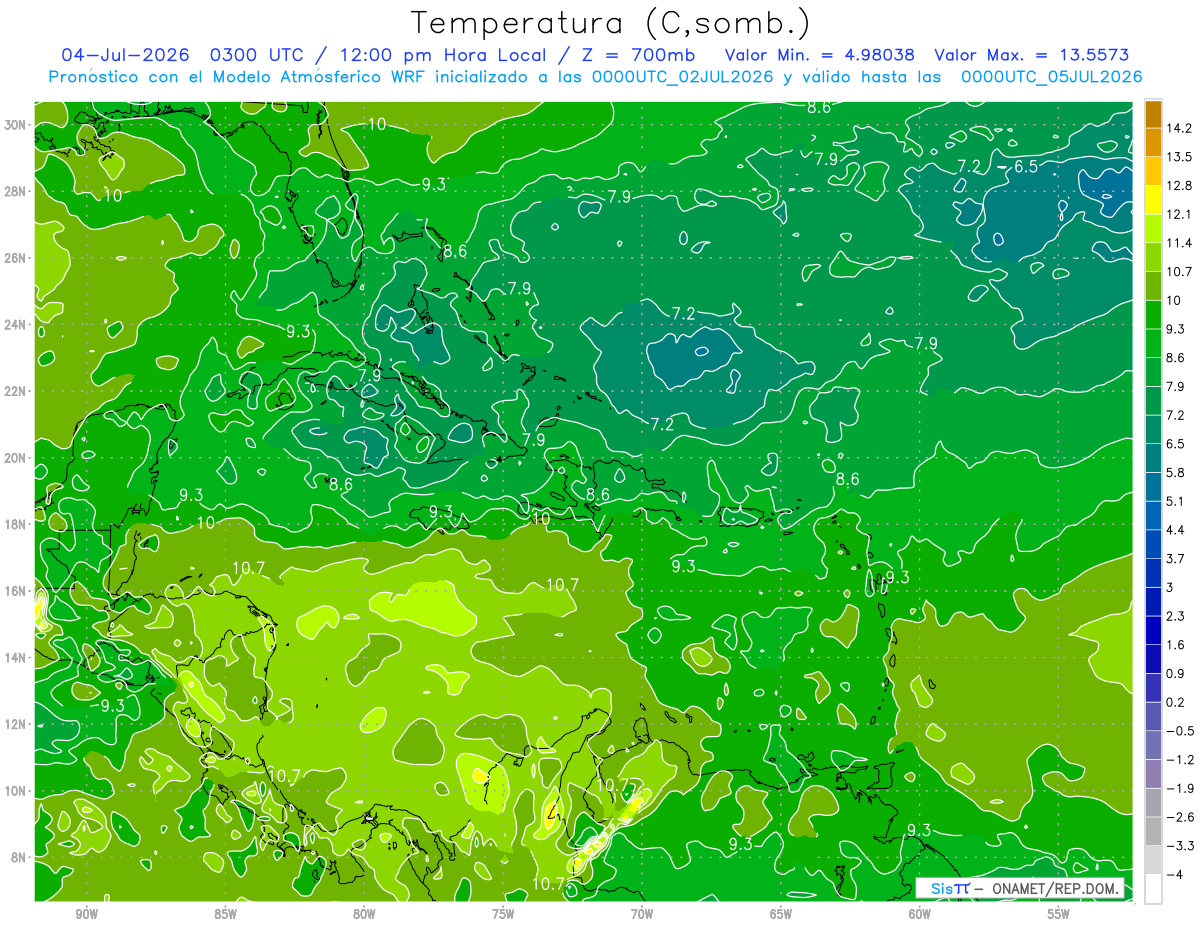Click the "-3.3" value on the color legend
The image size is (1200, 927).
click(x=1180, y=846)
